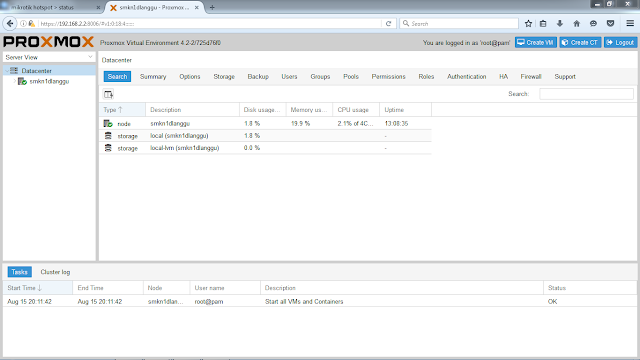Image resolution: width=640 pixels, height=360 pixels.
Task: Close the mikrotik hotspot tab
Action: [98, 7]
